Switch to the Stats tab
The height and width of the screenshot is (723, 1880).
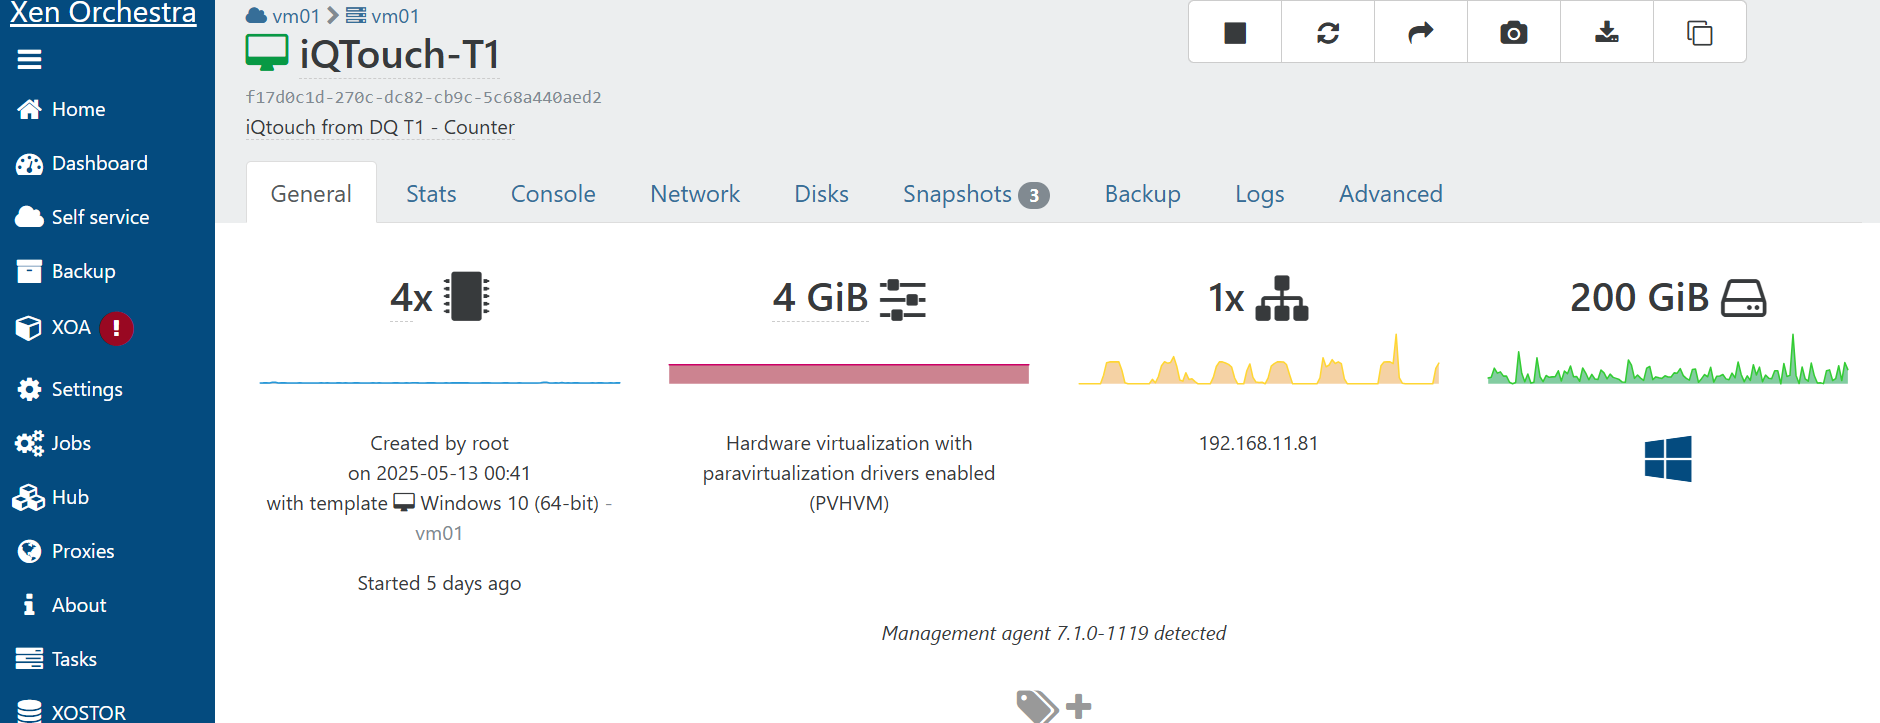[x=431, y=193]
